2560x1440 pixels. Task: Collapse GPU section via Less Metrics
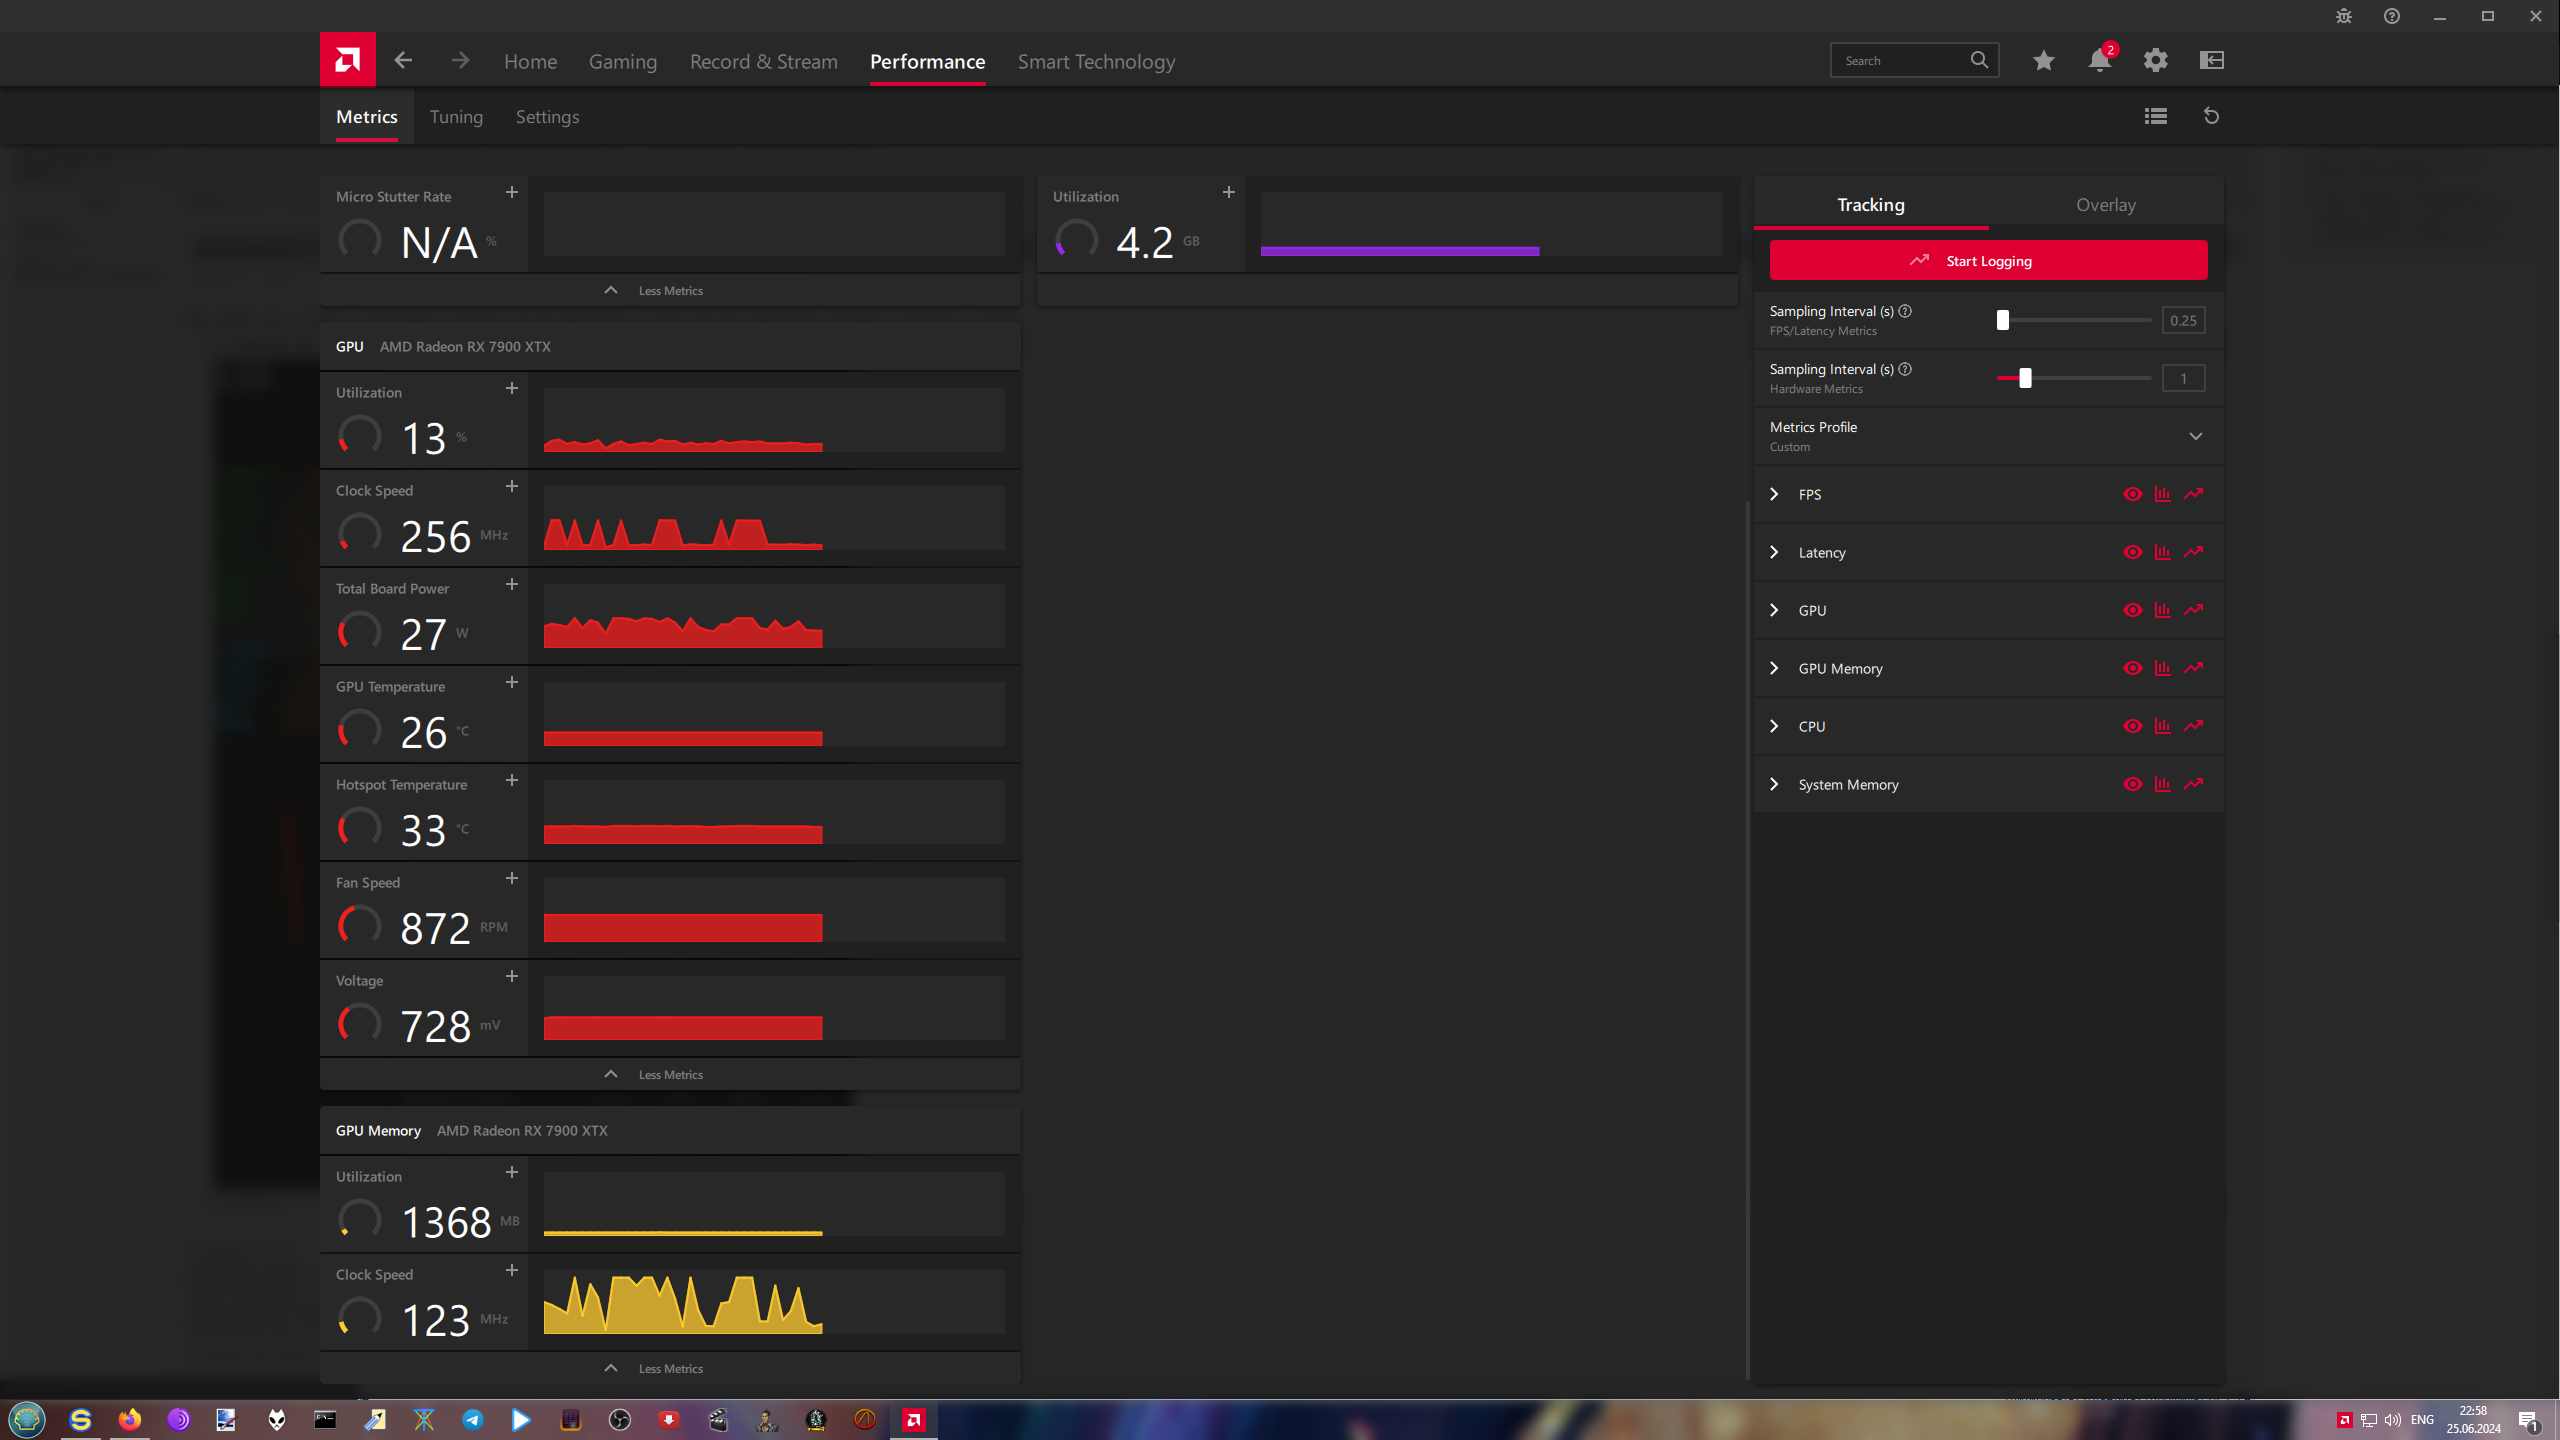tap(670, 1074)
